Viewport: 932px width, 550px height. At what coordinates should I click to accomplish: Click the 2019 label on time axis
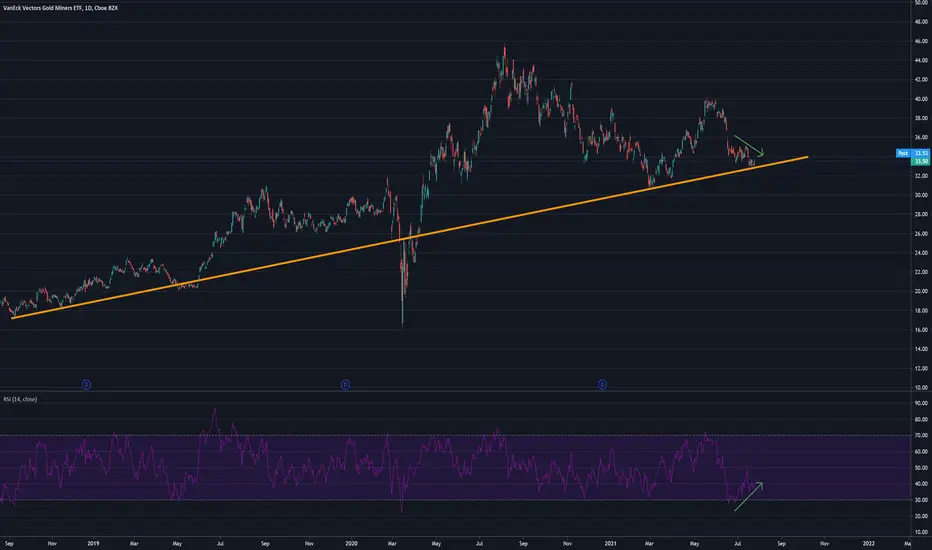[x=93, y=543]
